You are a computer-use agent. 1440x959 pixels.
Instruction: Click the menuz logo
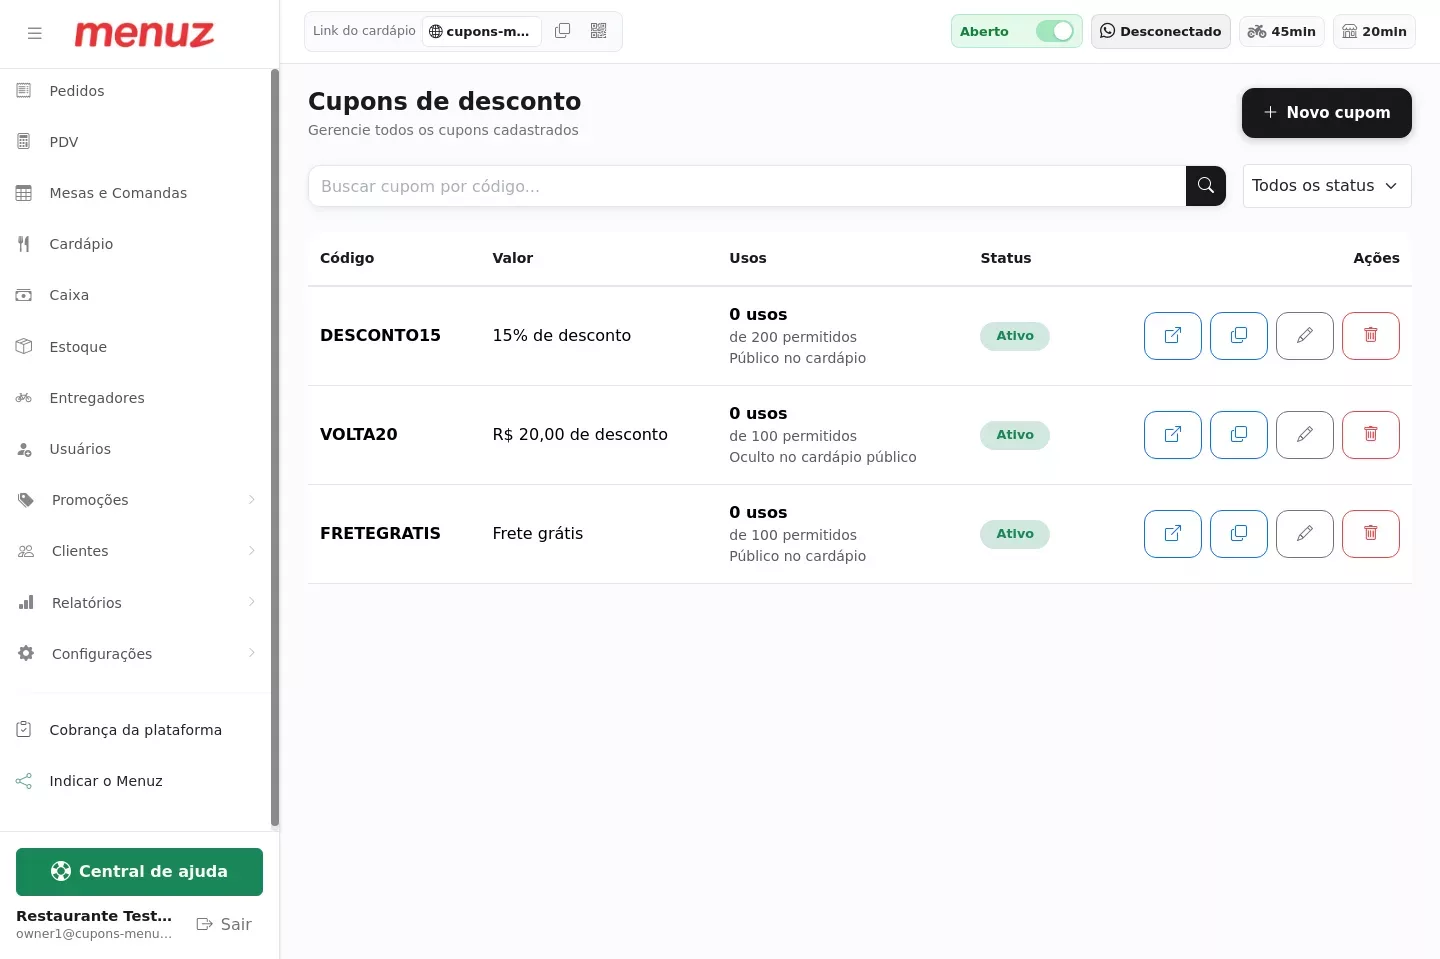coord(144,33)
